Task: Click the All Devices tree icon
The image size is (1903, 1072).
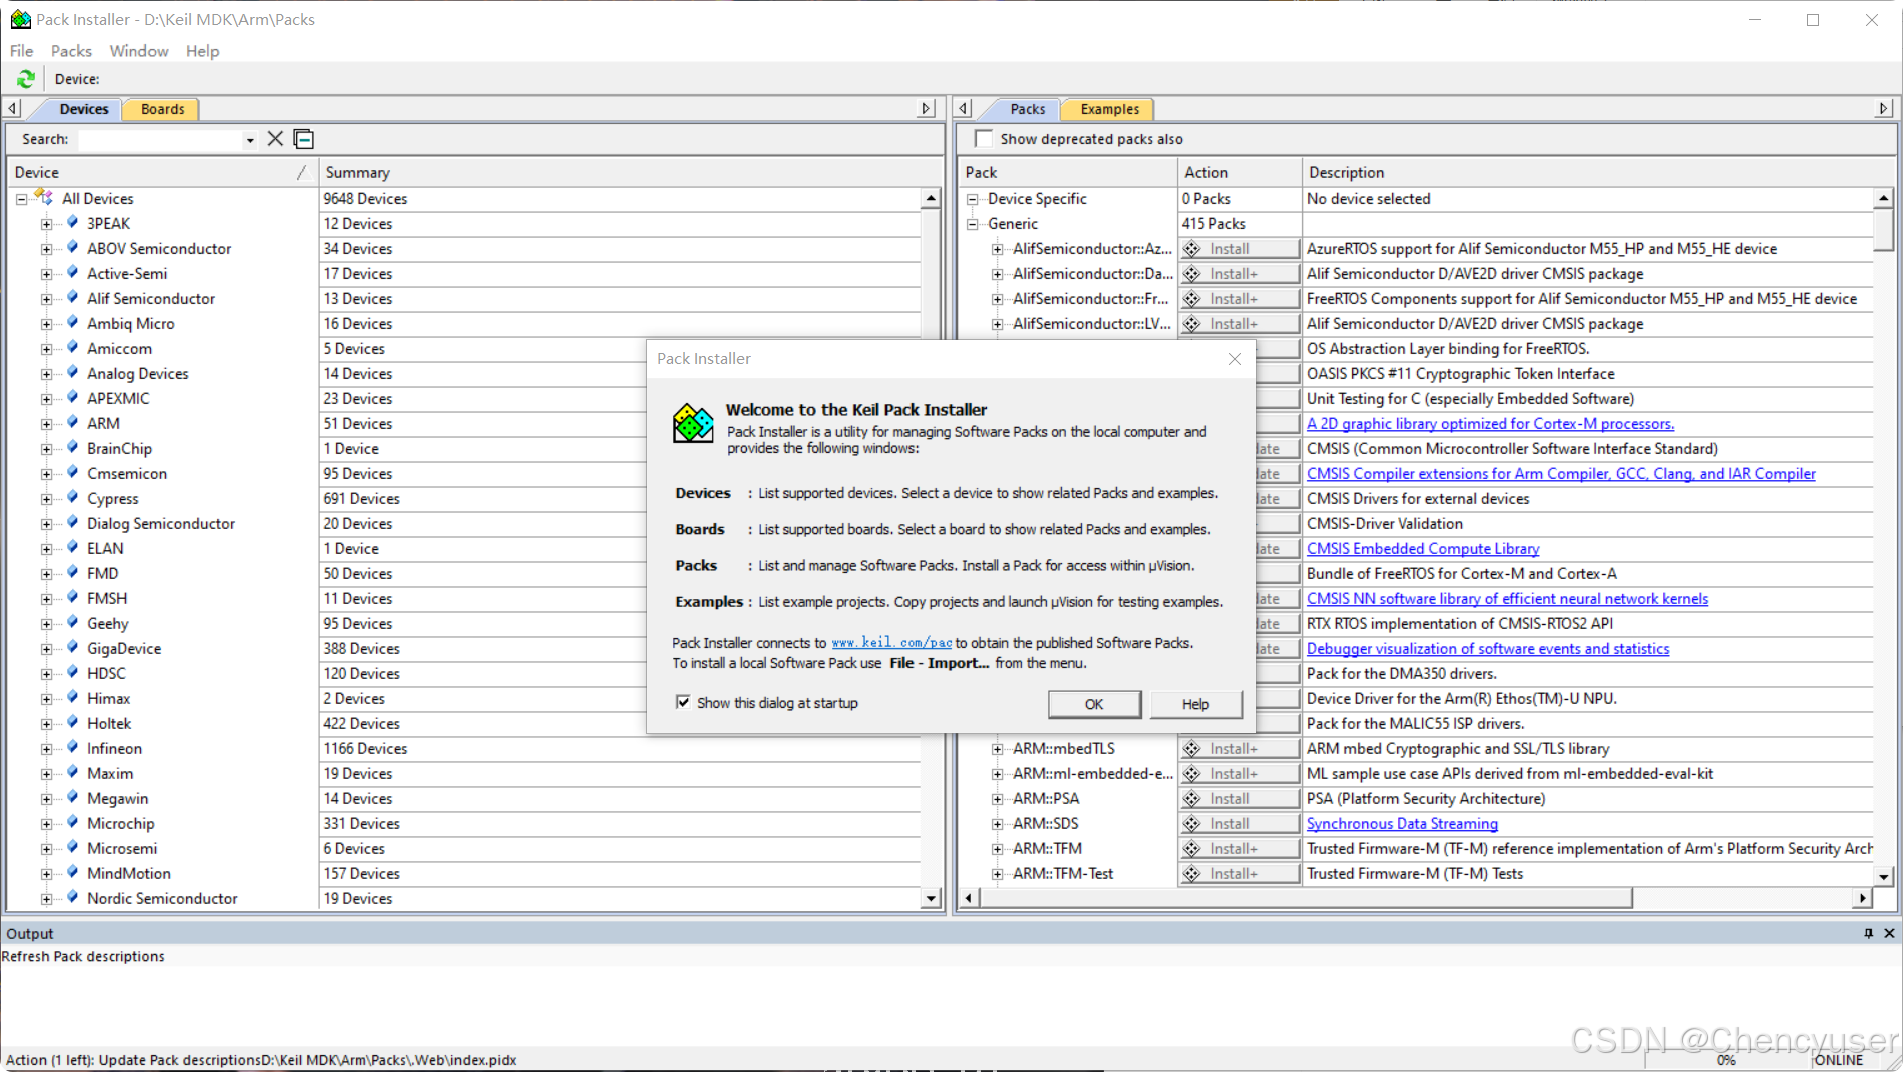Action: coord(44,197)
